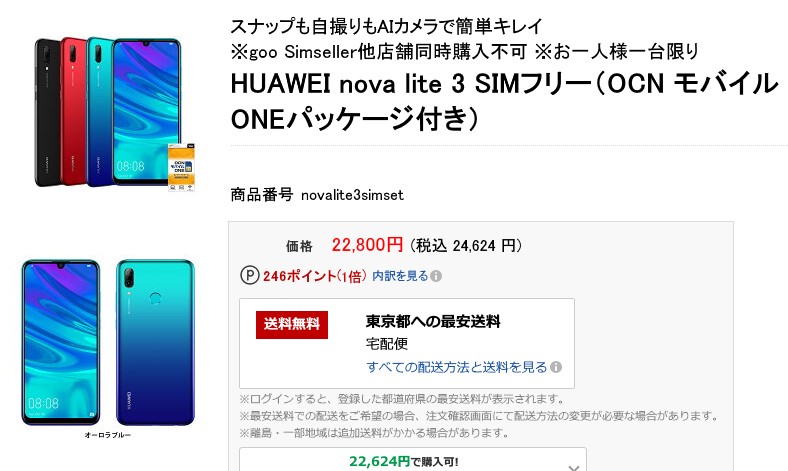Click the product number novalite3simset
This screenshot has width=788, height=471.
point(352,195)
